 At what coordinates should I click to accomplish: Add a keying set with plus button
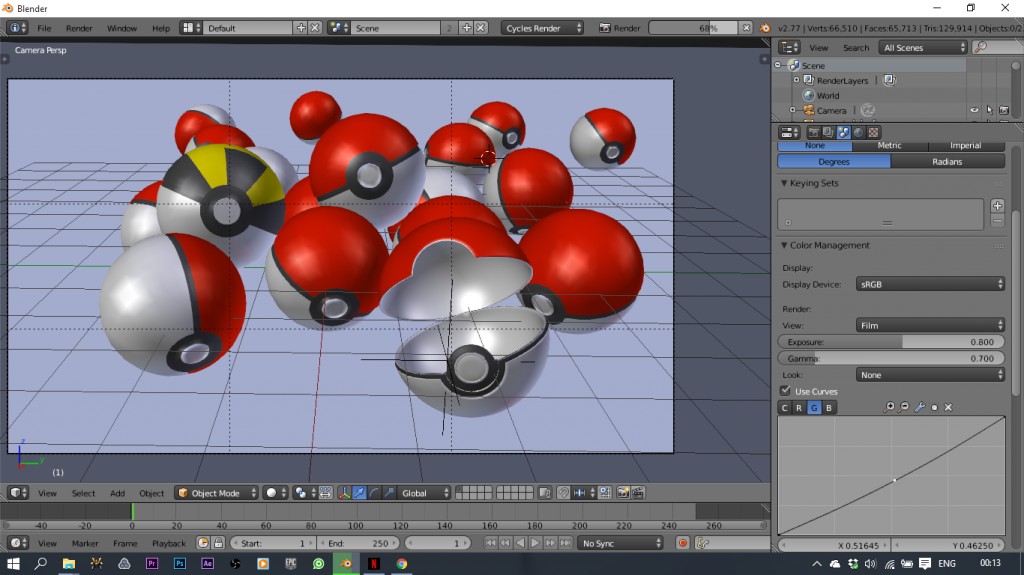point(997,205)
